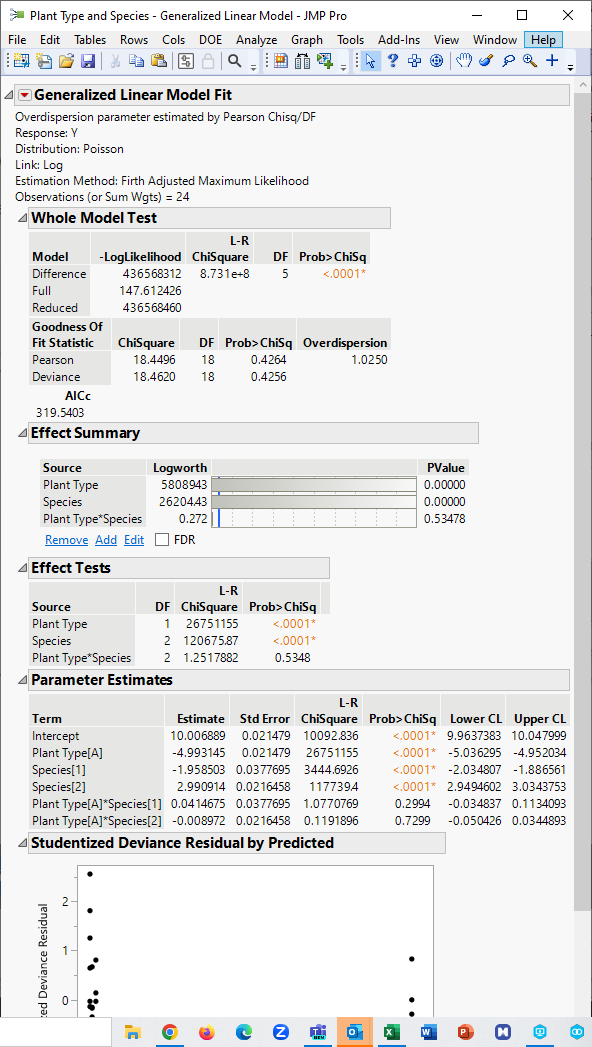Save the current report
The height and width of the screenshot is (1047, 592).
tap(86, 61)
